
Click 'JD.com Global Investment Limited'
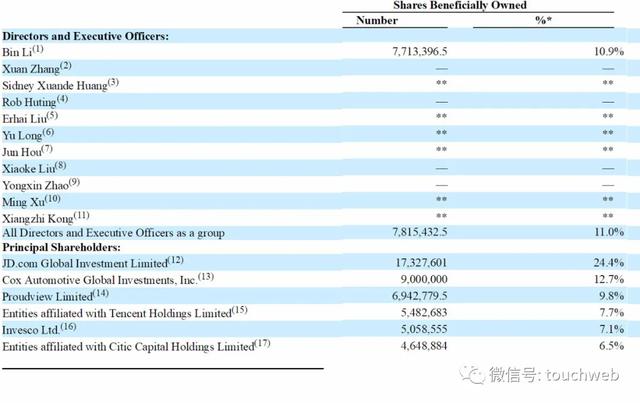point(85,263)
